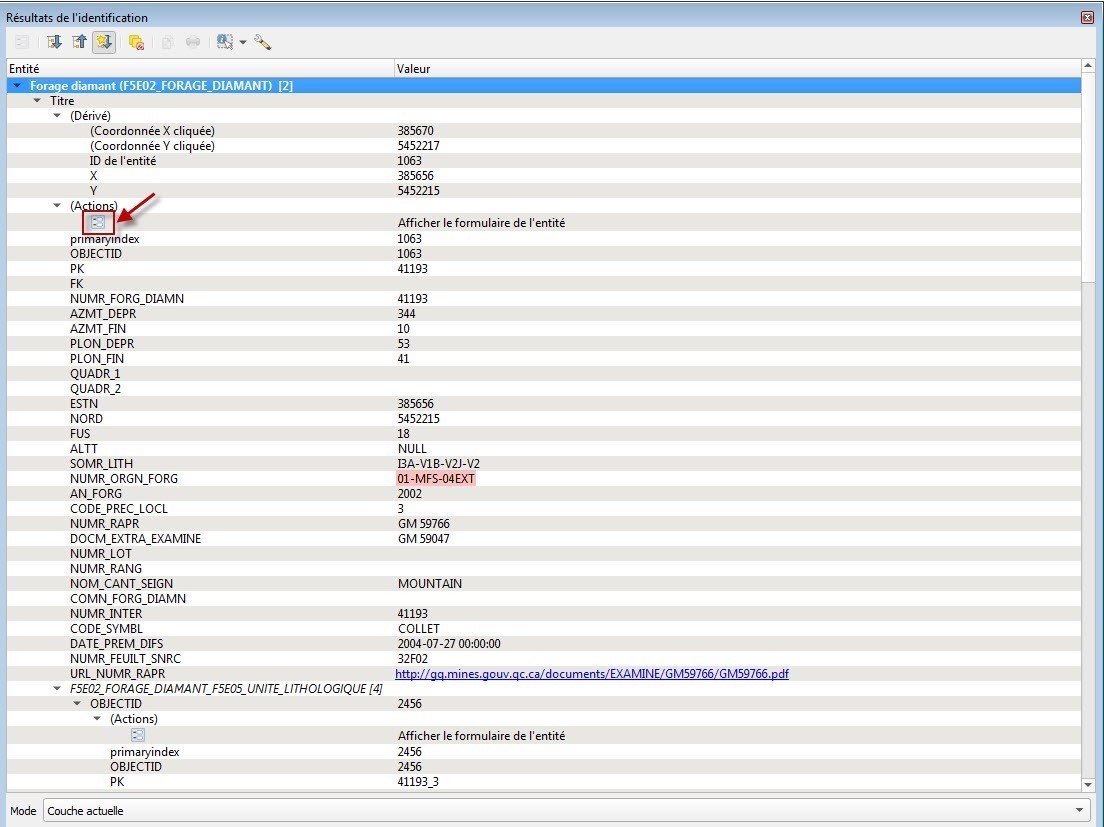This screenshot has width=1104, height=827.
Task: Click the value GM 59047
Action: click(x=423, y=538)
